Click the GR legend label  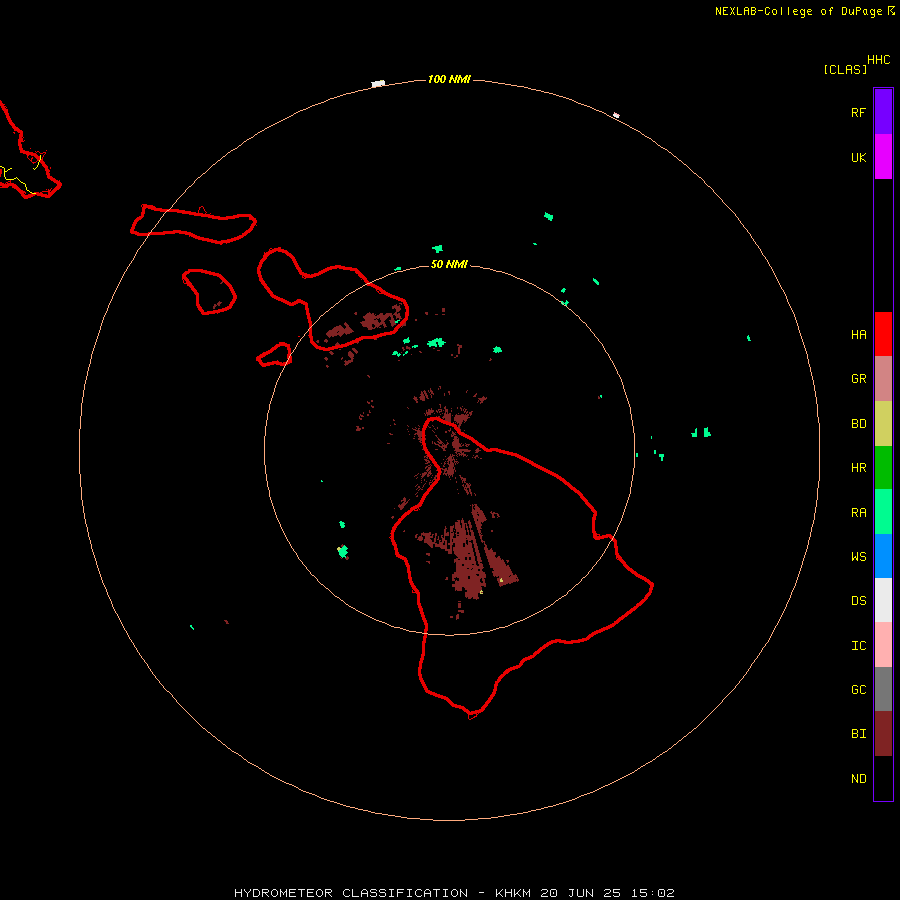click(x=858, y=379)
